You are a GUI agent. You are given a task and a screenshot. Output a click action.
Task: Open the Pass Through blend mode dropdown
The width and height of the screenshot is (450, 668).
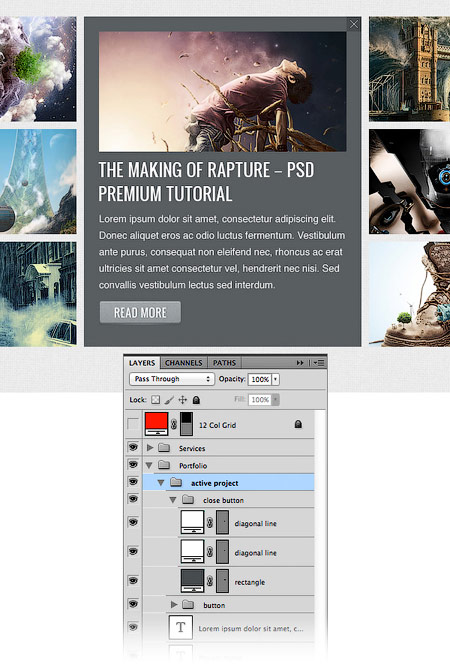coord(171,379)
